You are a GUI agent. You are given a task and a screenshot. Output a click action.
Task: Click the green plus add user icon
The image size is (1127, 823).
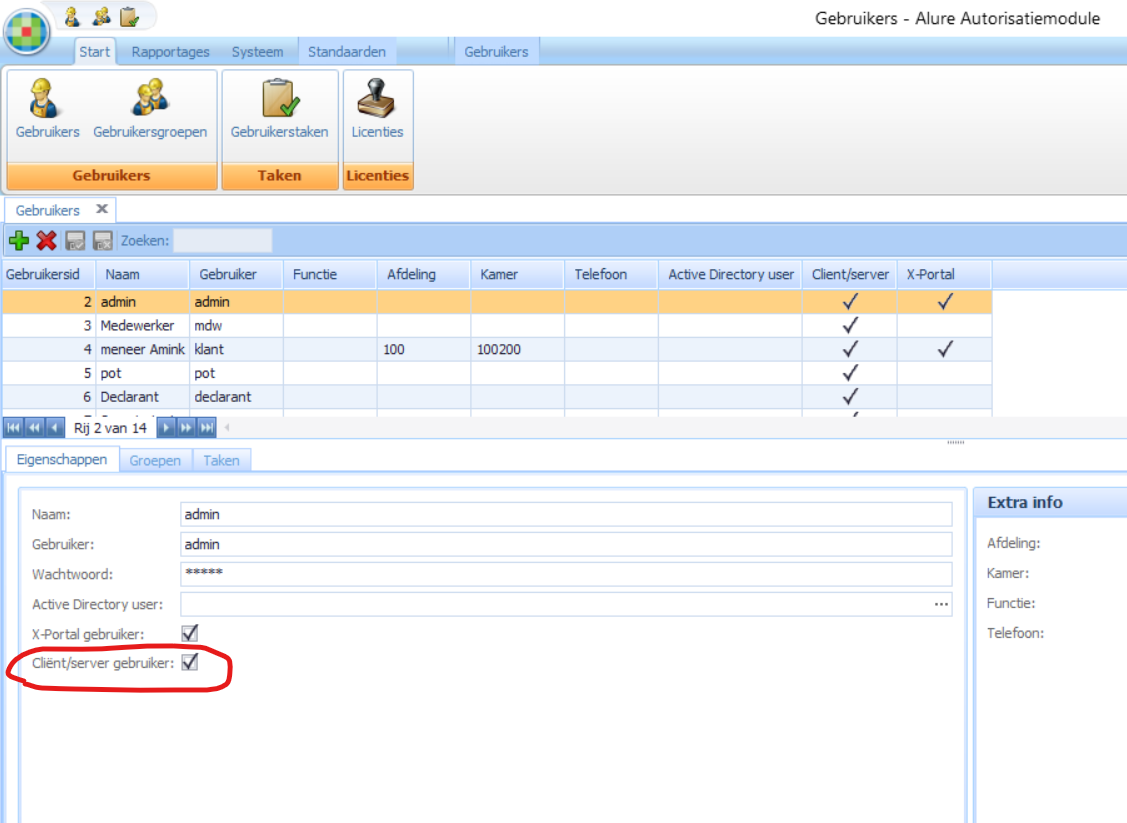click(x=18, y=240)
